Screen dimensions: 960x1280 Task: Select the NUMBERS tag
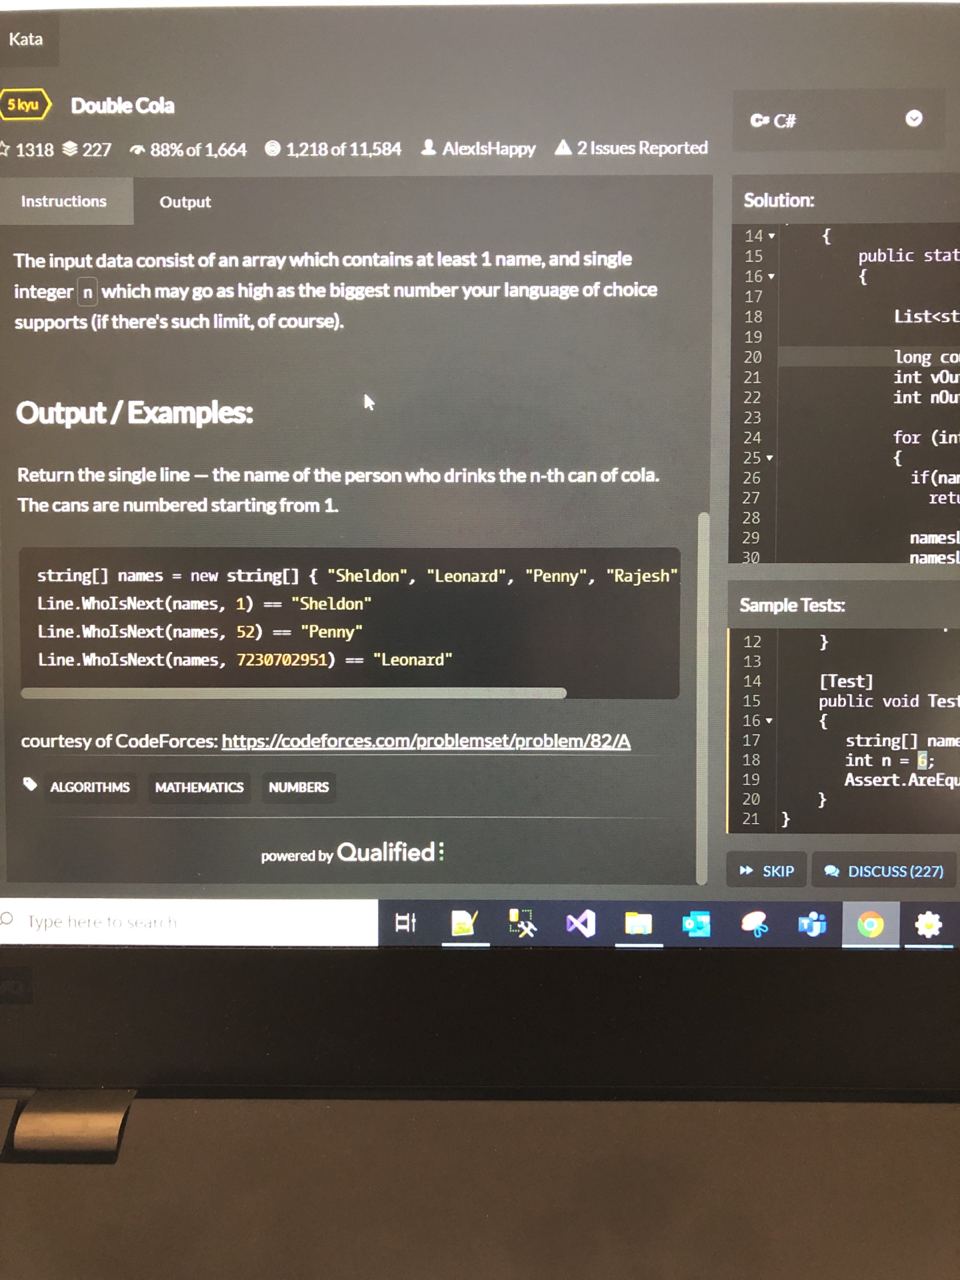298,787
